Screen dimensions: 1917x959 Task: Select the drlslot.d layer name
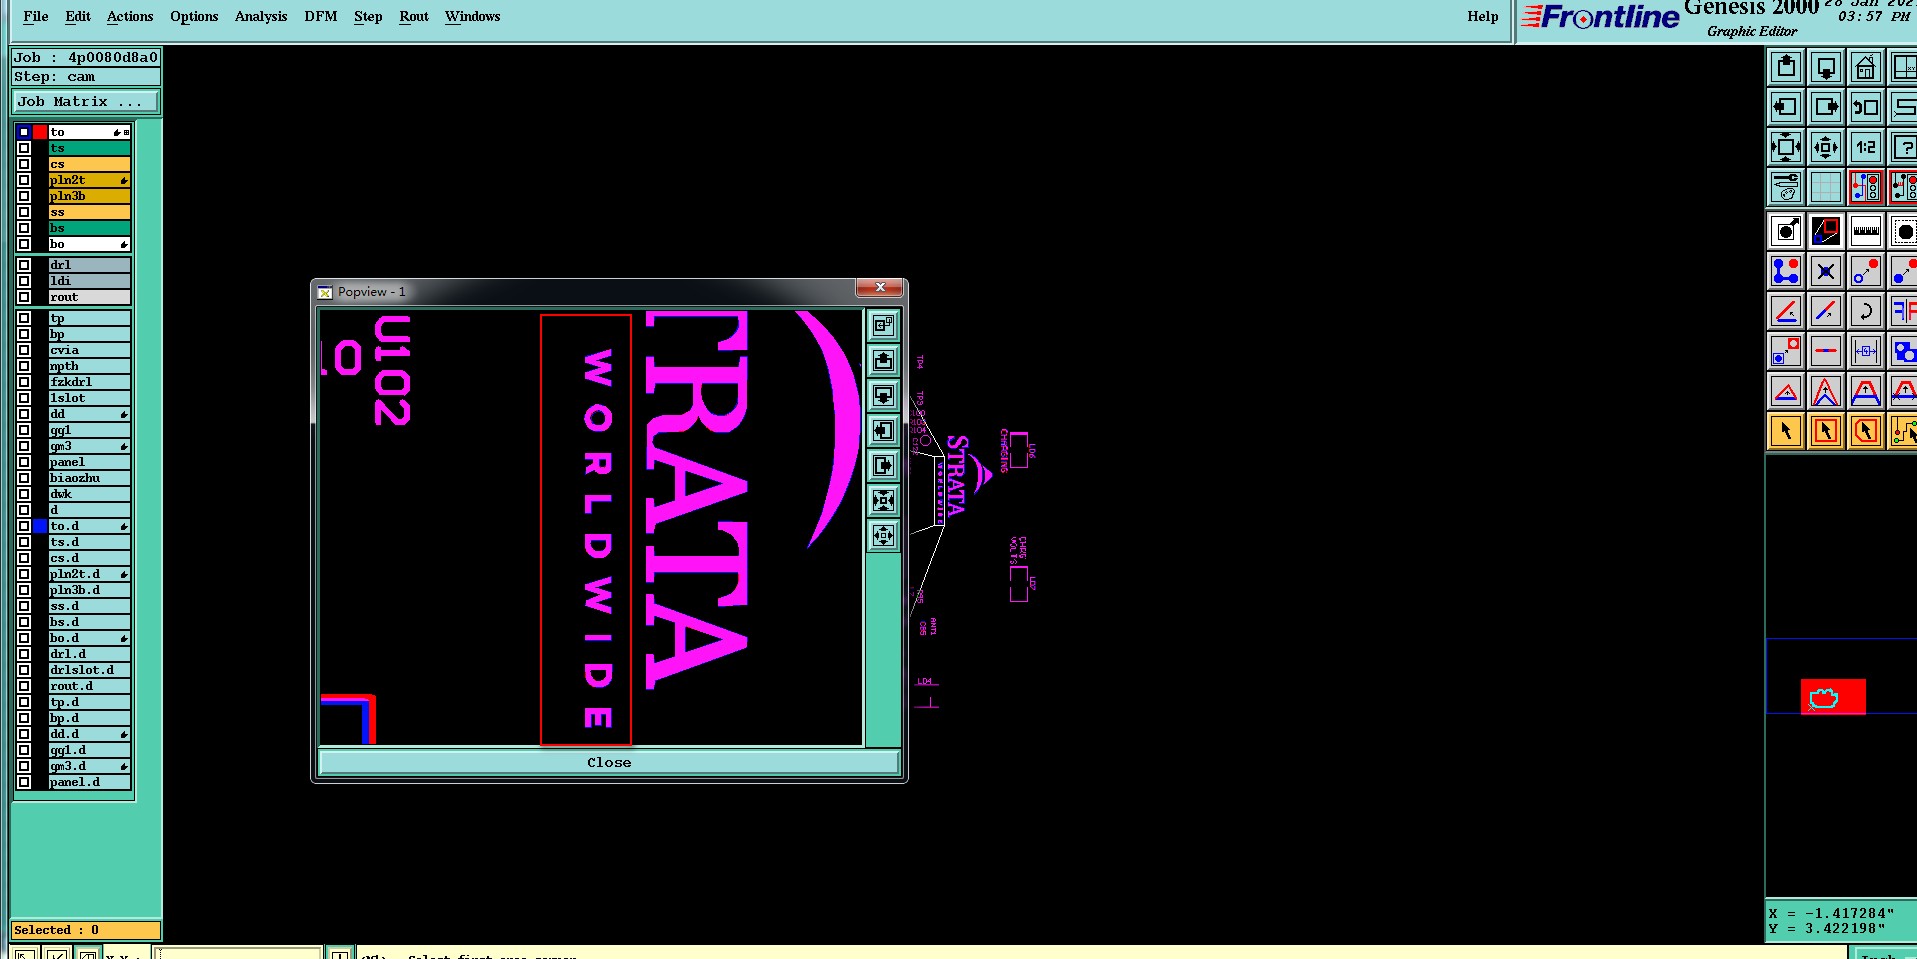[90, 670]
